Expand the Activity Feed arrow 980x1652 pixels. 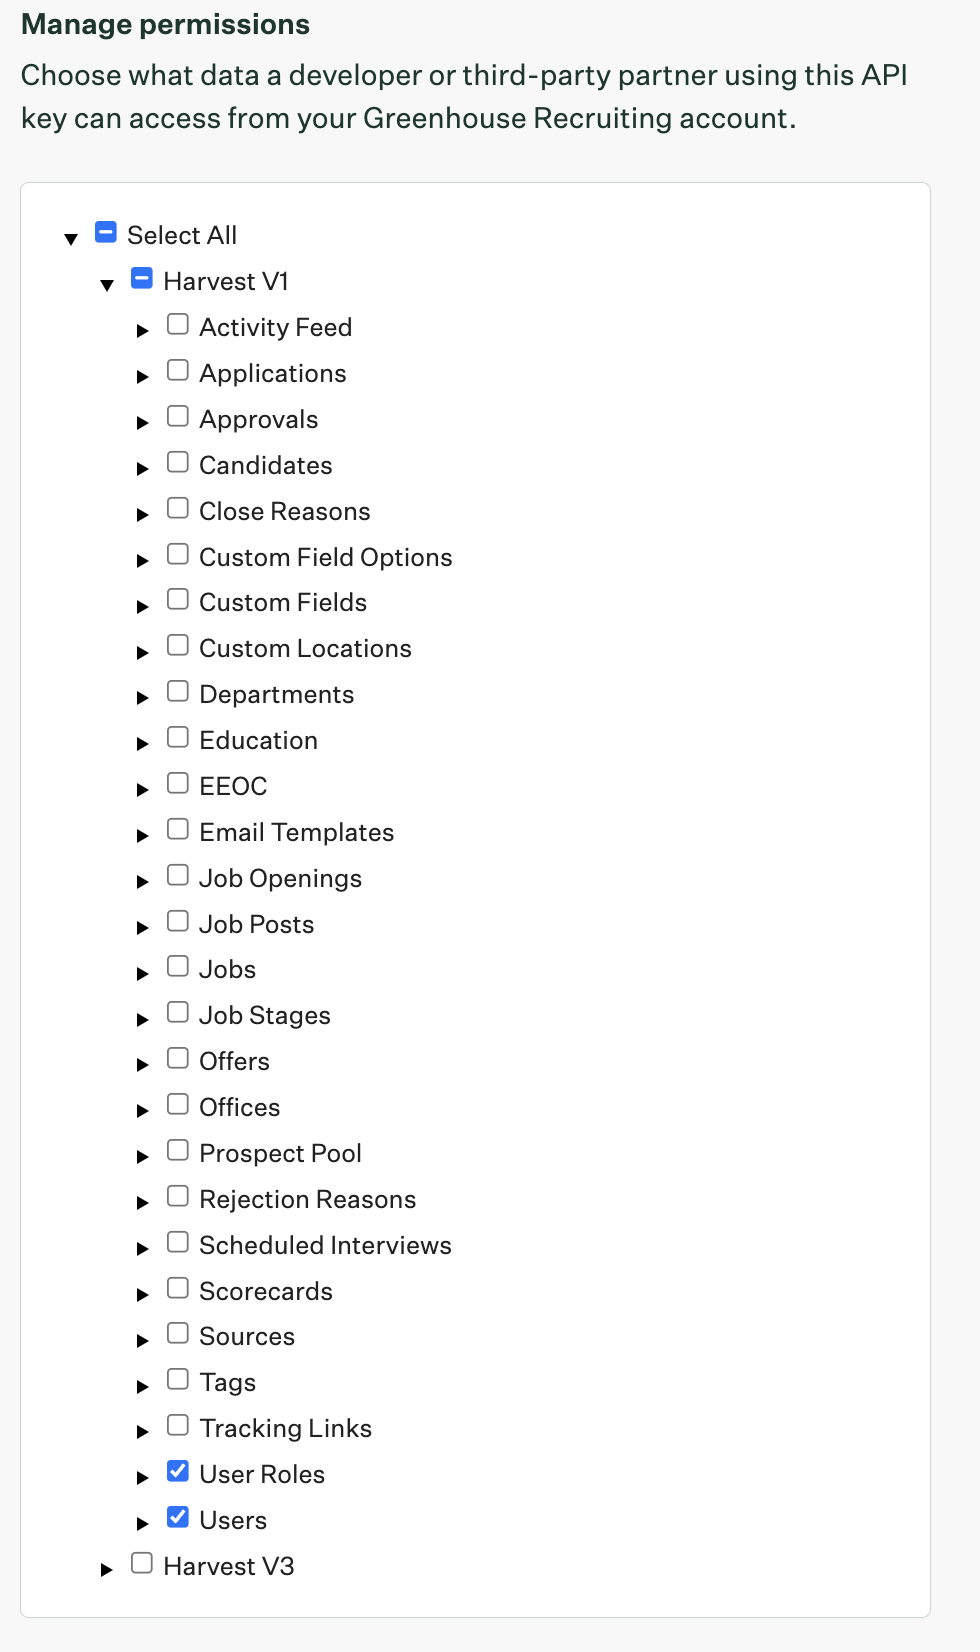(x=143, y=331)
